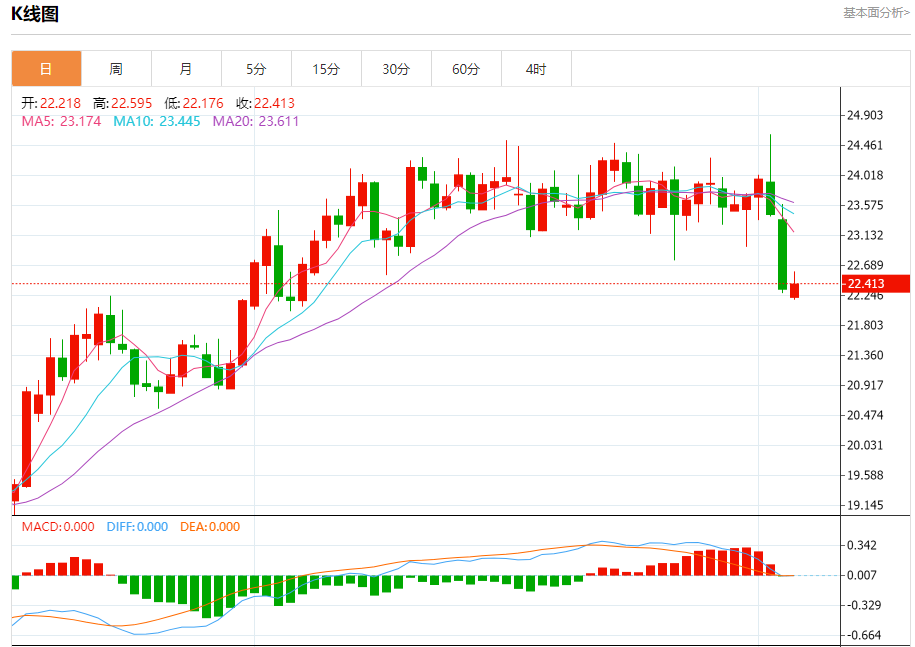This screenshot has width=915, height=647.
Task: Click the MA20: 23.611 indicator label
Action: (256, 121)
